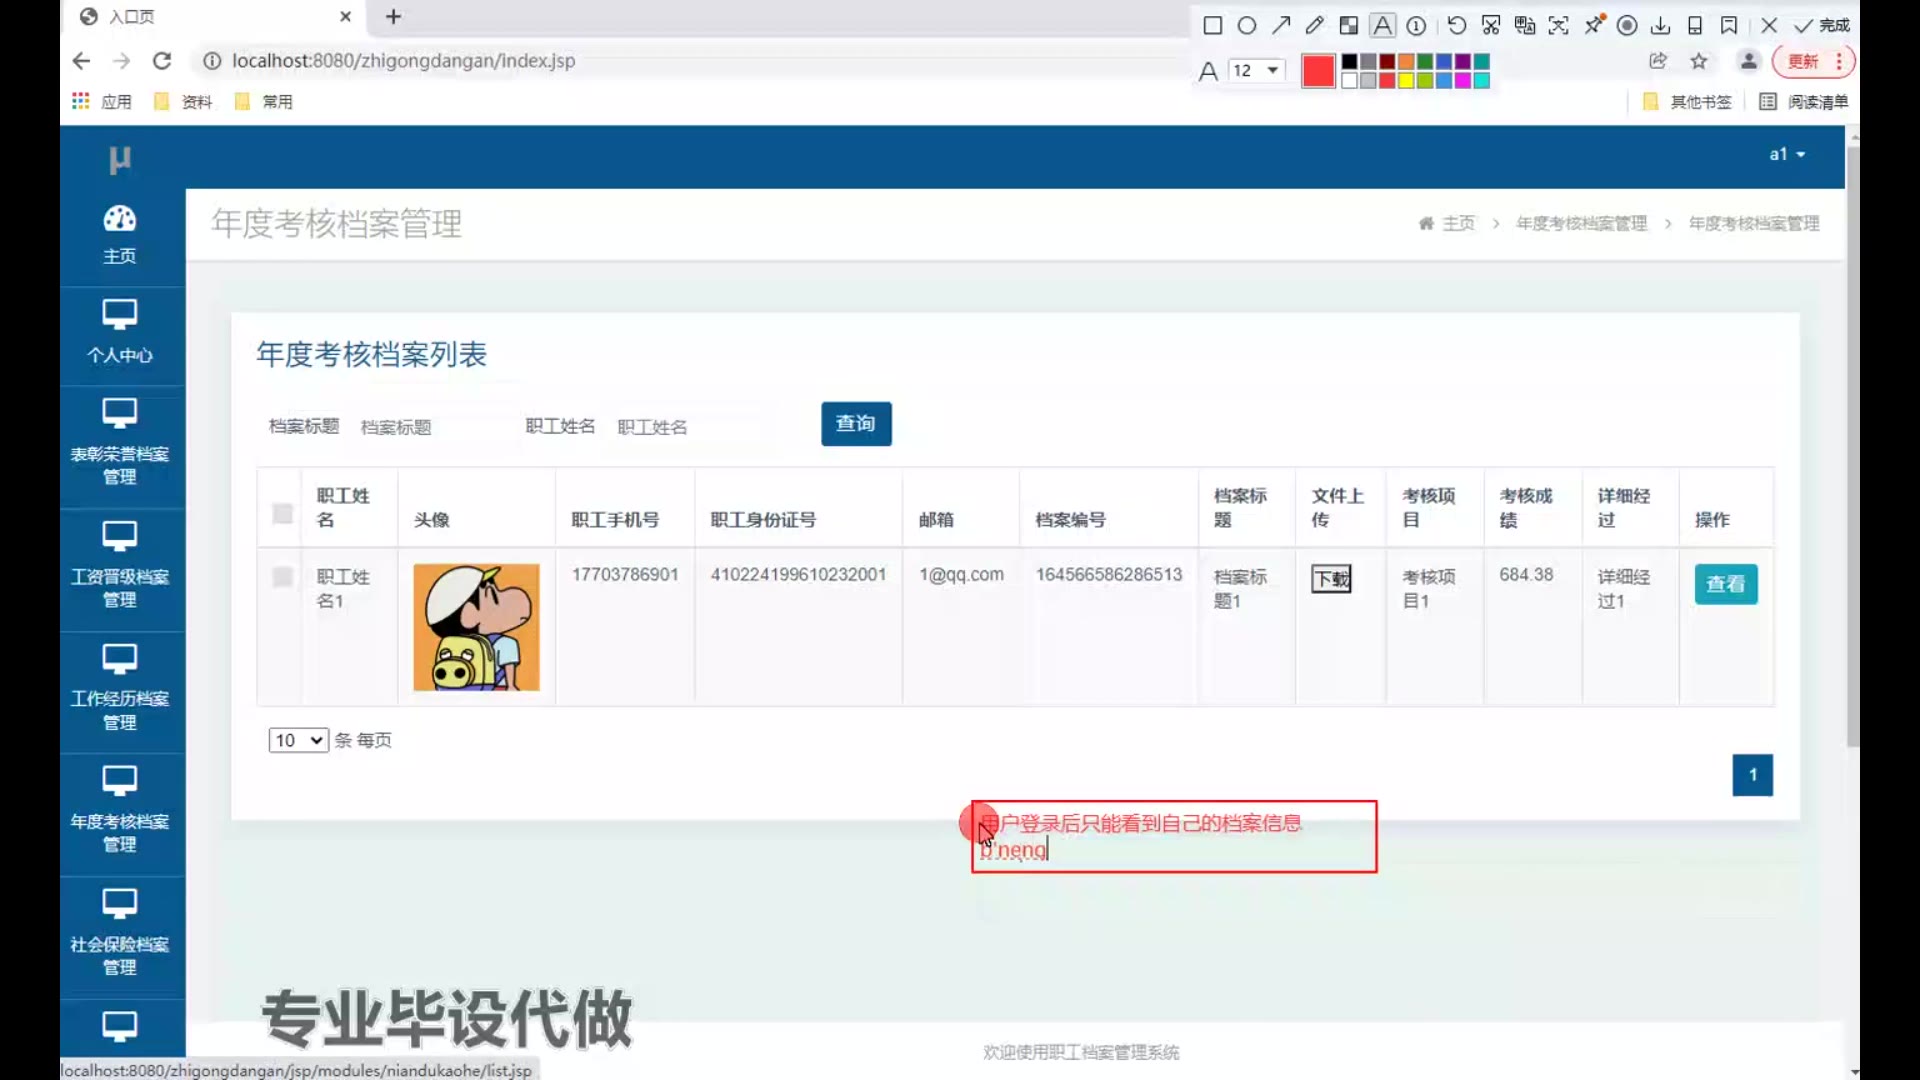Image resolution: width=1920 pixels, height=1080 pixels.
Task: Open rows-per-page 10 dropdown
Action: click(x=298, y=740)
